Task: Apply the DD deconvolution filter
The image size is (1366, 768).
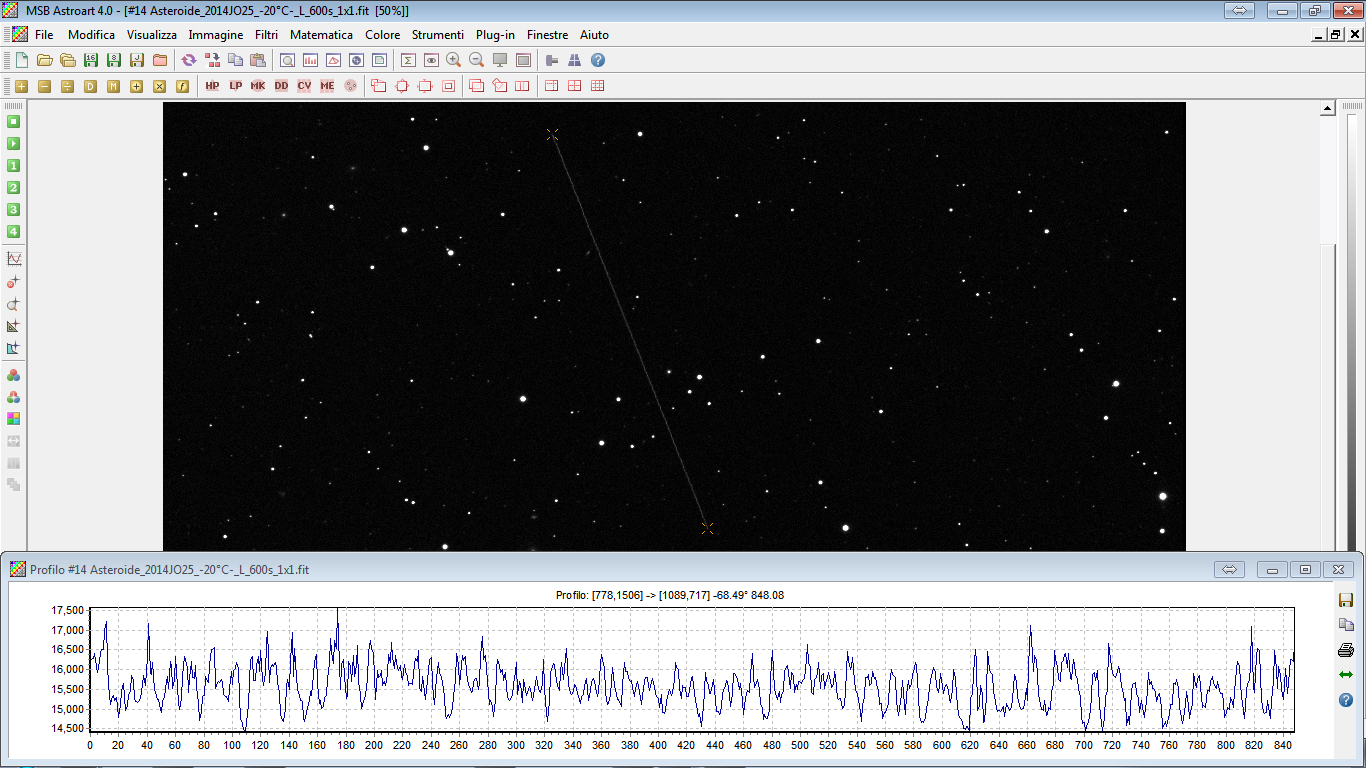Action: [x=281, y=86]
